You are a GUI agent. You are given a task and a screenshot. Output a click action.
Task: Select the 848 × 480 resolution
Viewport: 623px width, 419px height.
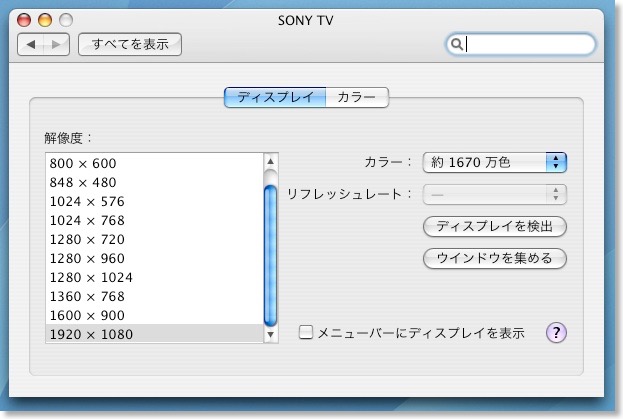(x=154, y=182)
